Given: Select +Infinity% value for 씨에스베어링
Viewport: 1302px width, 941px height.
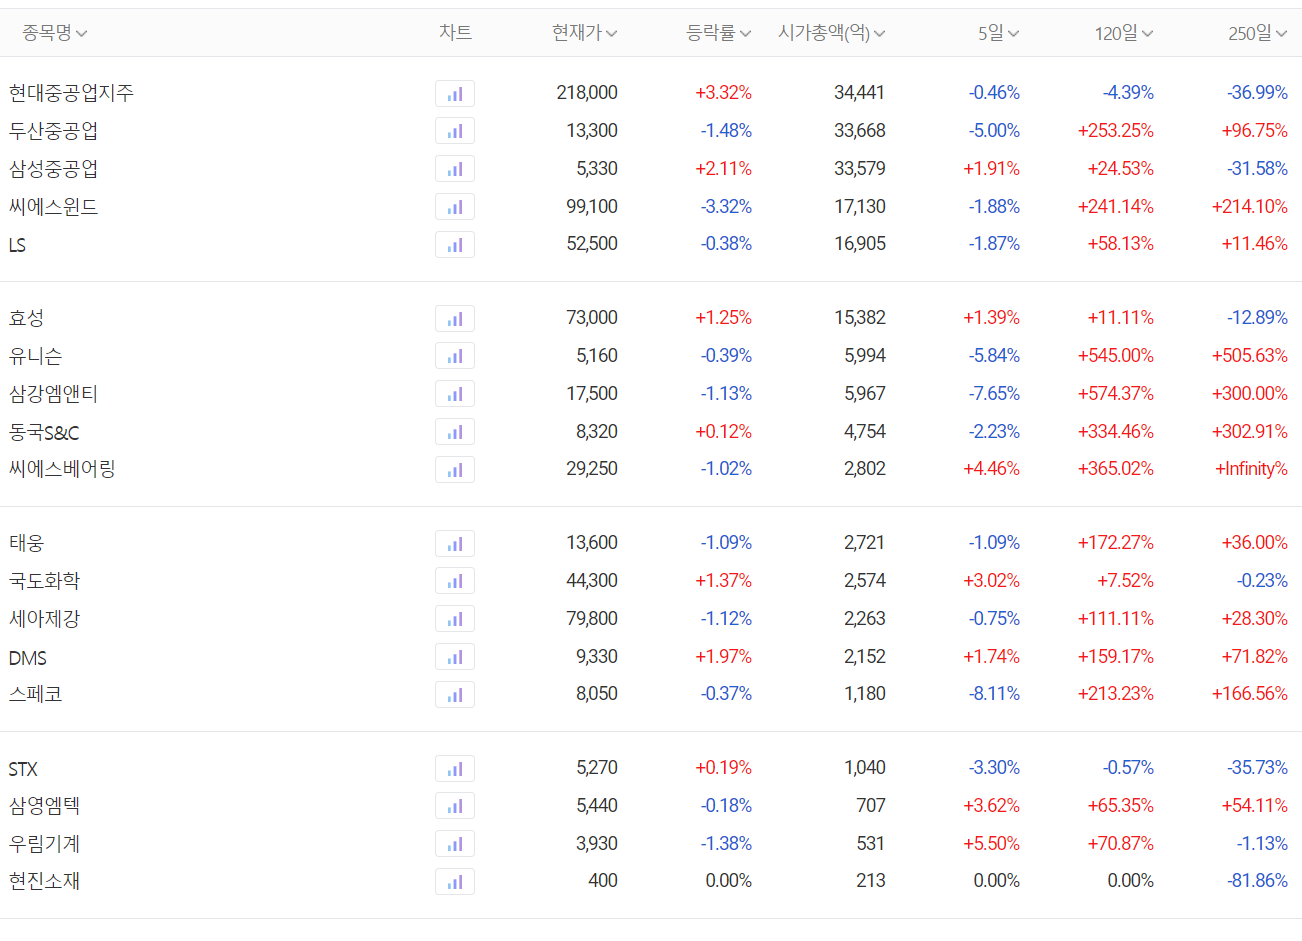Looking at the screenshot, I should [x=1251, y=469].
